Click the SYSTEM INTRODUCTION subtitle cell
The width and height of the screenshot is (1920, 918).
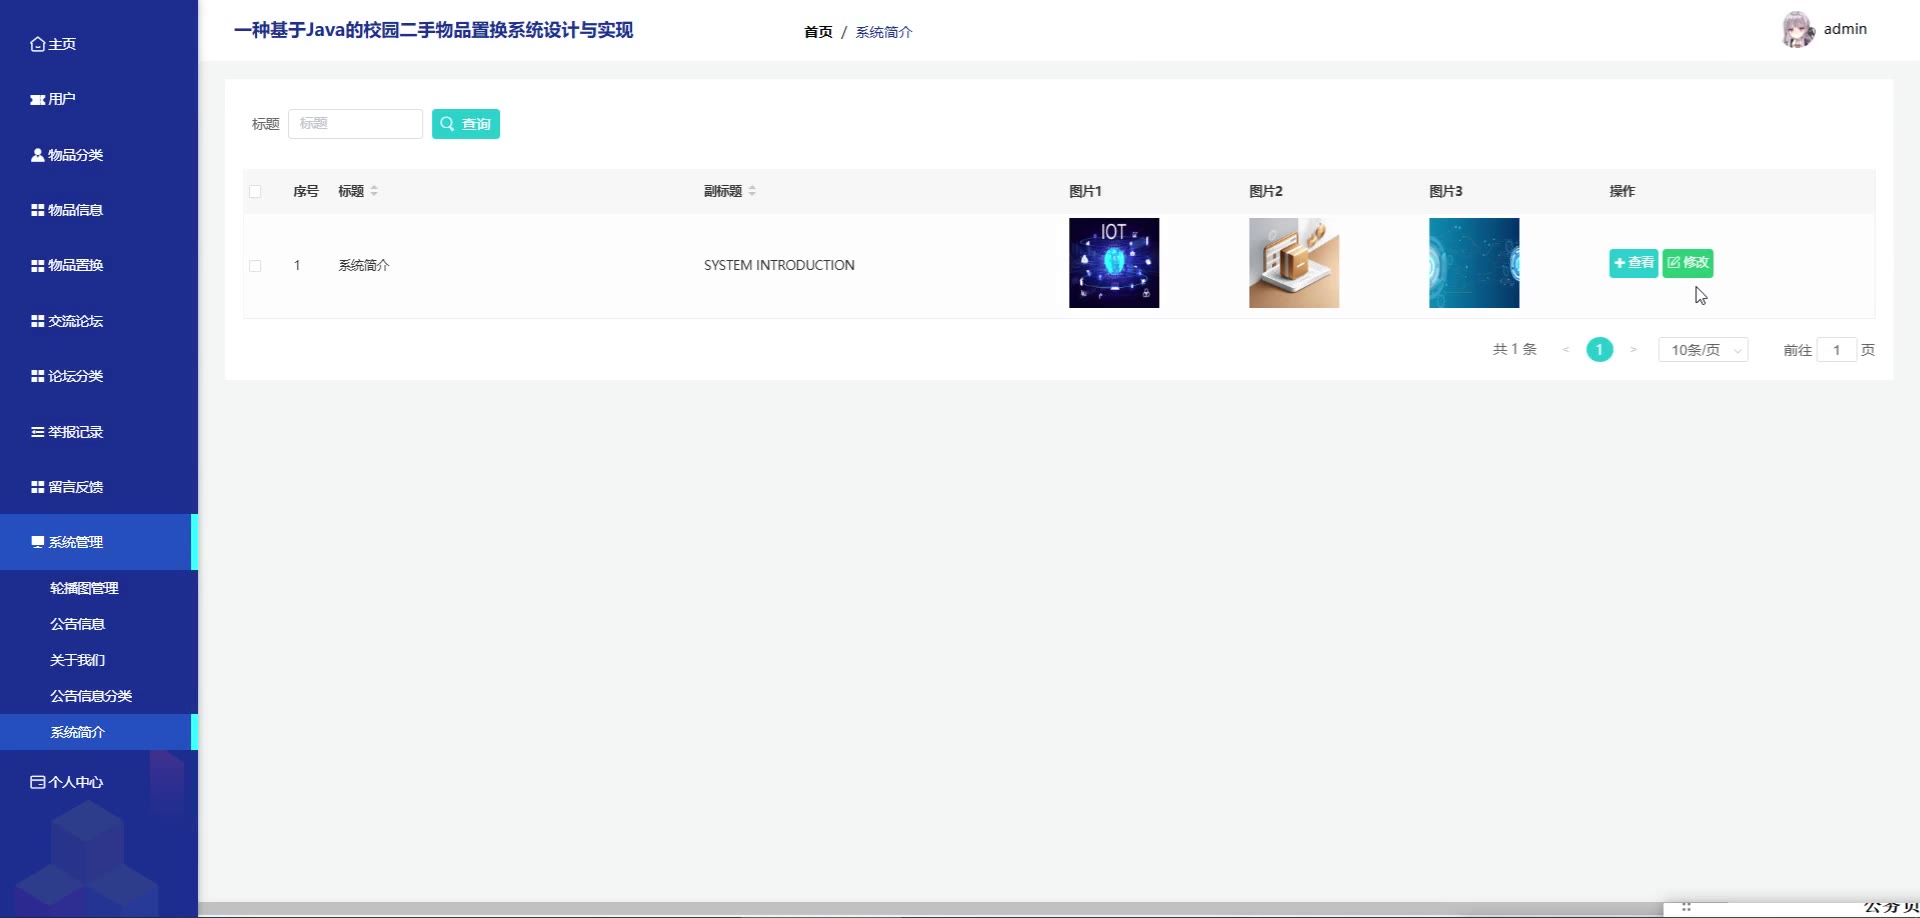[779, 265]
